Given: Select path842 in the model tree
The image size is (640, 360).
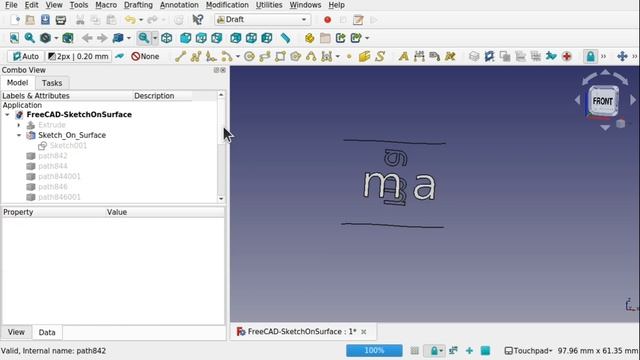Looking at the screenshot, I should coord(53,156).
